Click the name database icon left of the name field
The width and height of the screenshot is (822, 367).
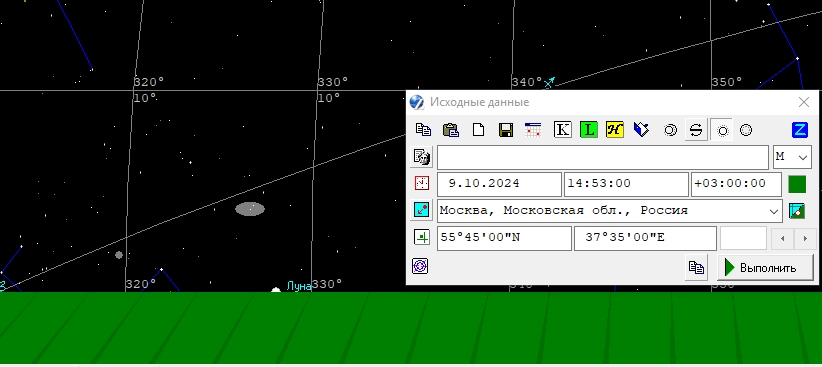point(421,157)
